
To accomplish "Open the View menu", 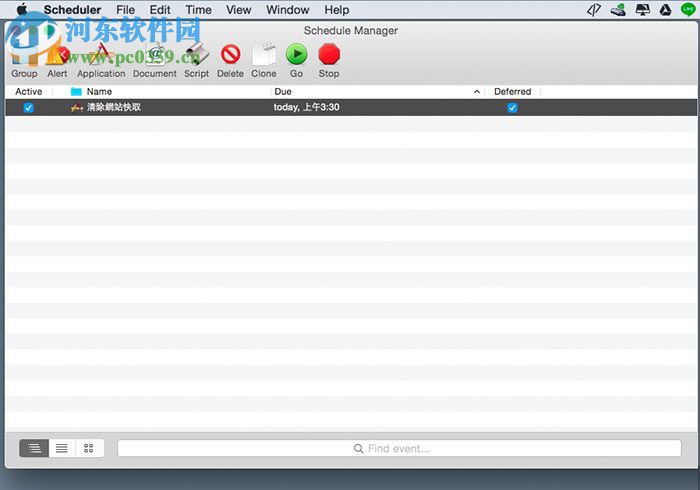I will [238, 9].
